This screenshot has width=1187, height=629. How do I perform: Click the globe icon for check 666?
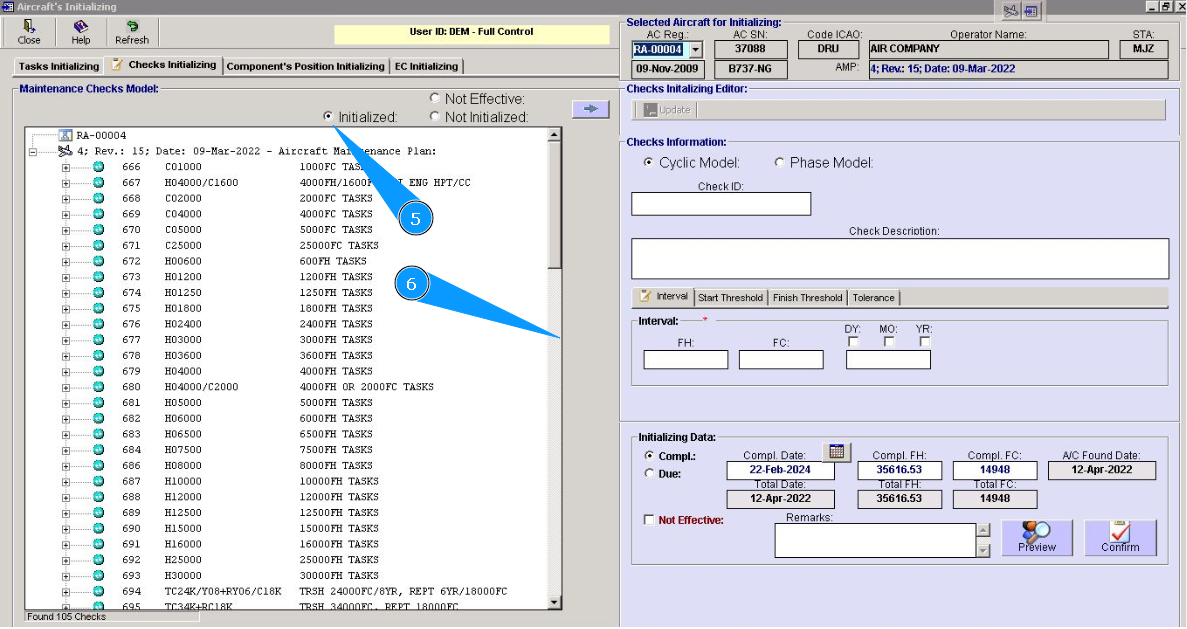tap(98, 167)
